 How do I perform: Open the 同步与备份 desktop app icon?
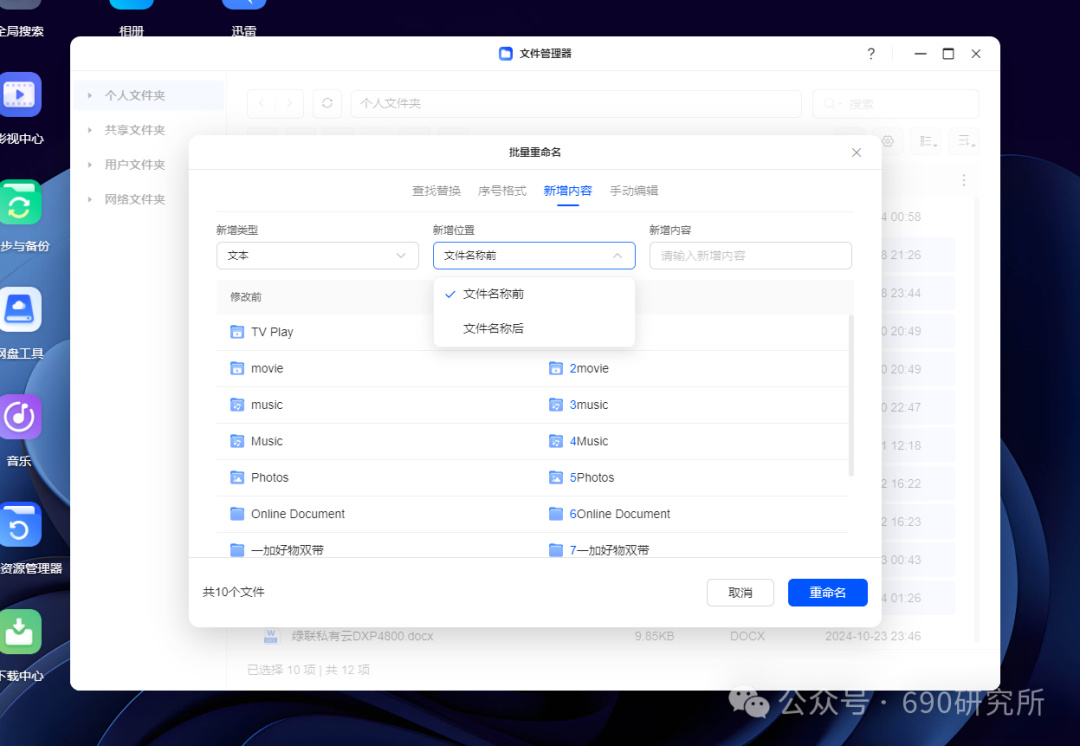tap(21, 202)
